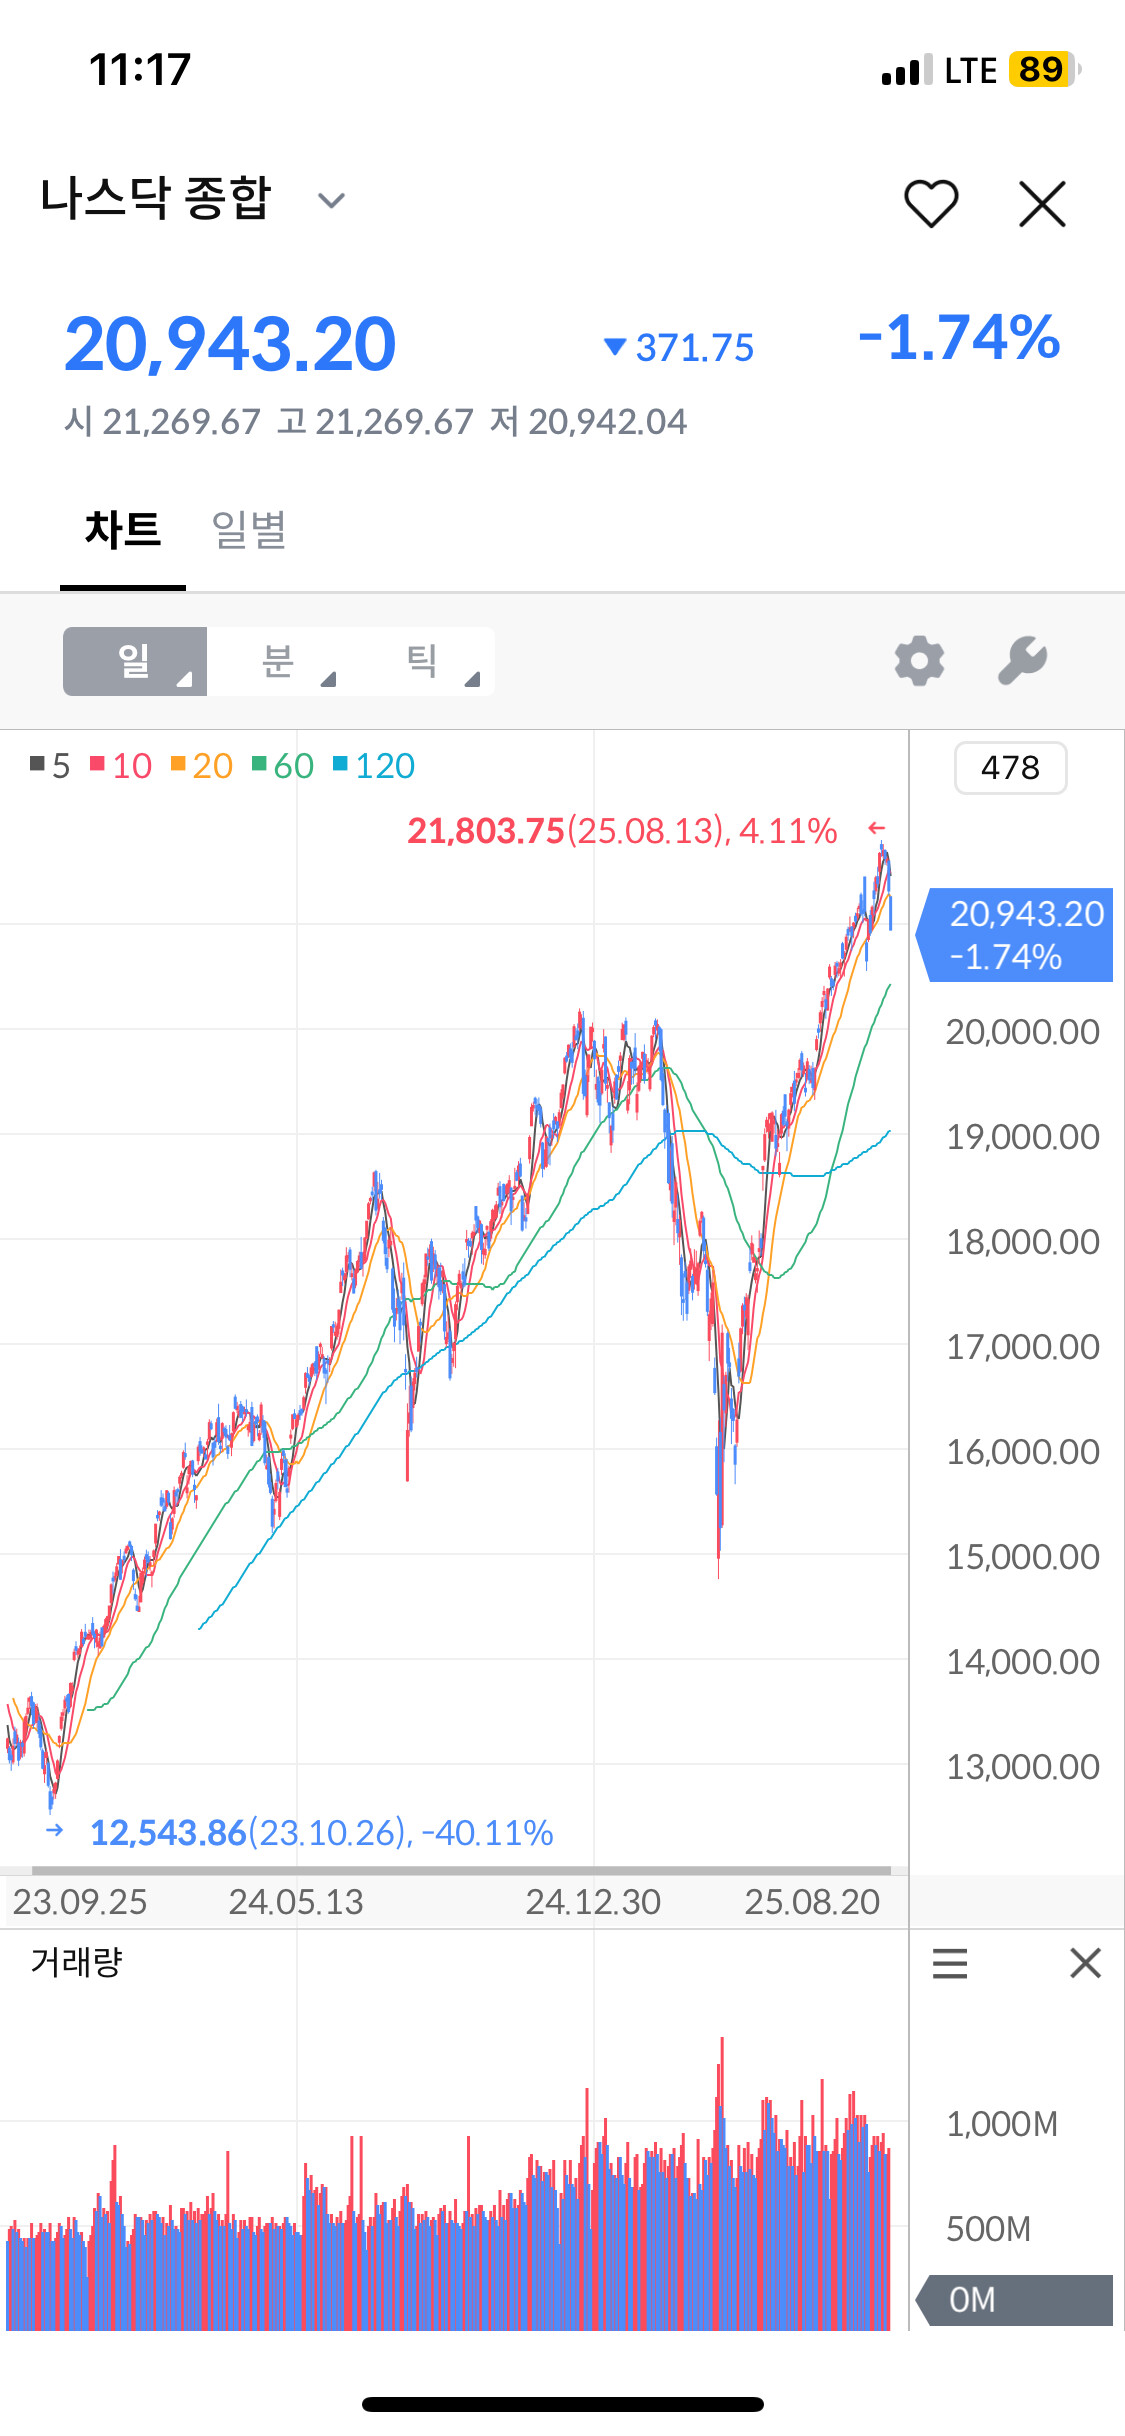The image size is (1125, 2436).
Task: Expand the 나스닥 종합 index dropdown
Action: pyautogui.click(x=331, y=200)
